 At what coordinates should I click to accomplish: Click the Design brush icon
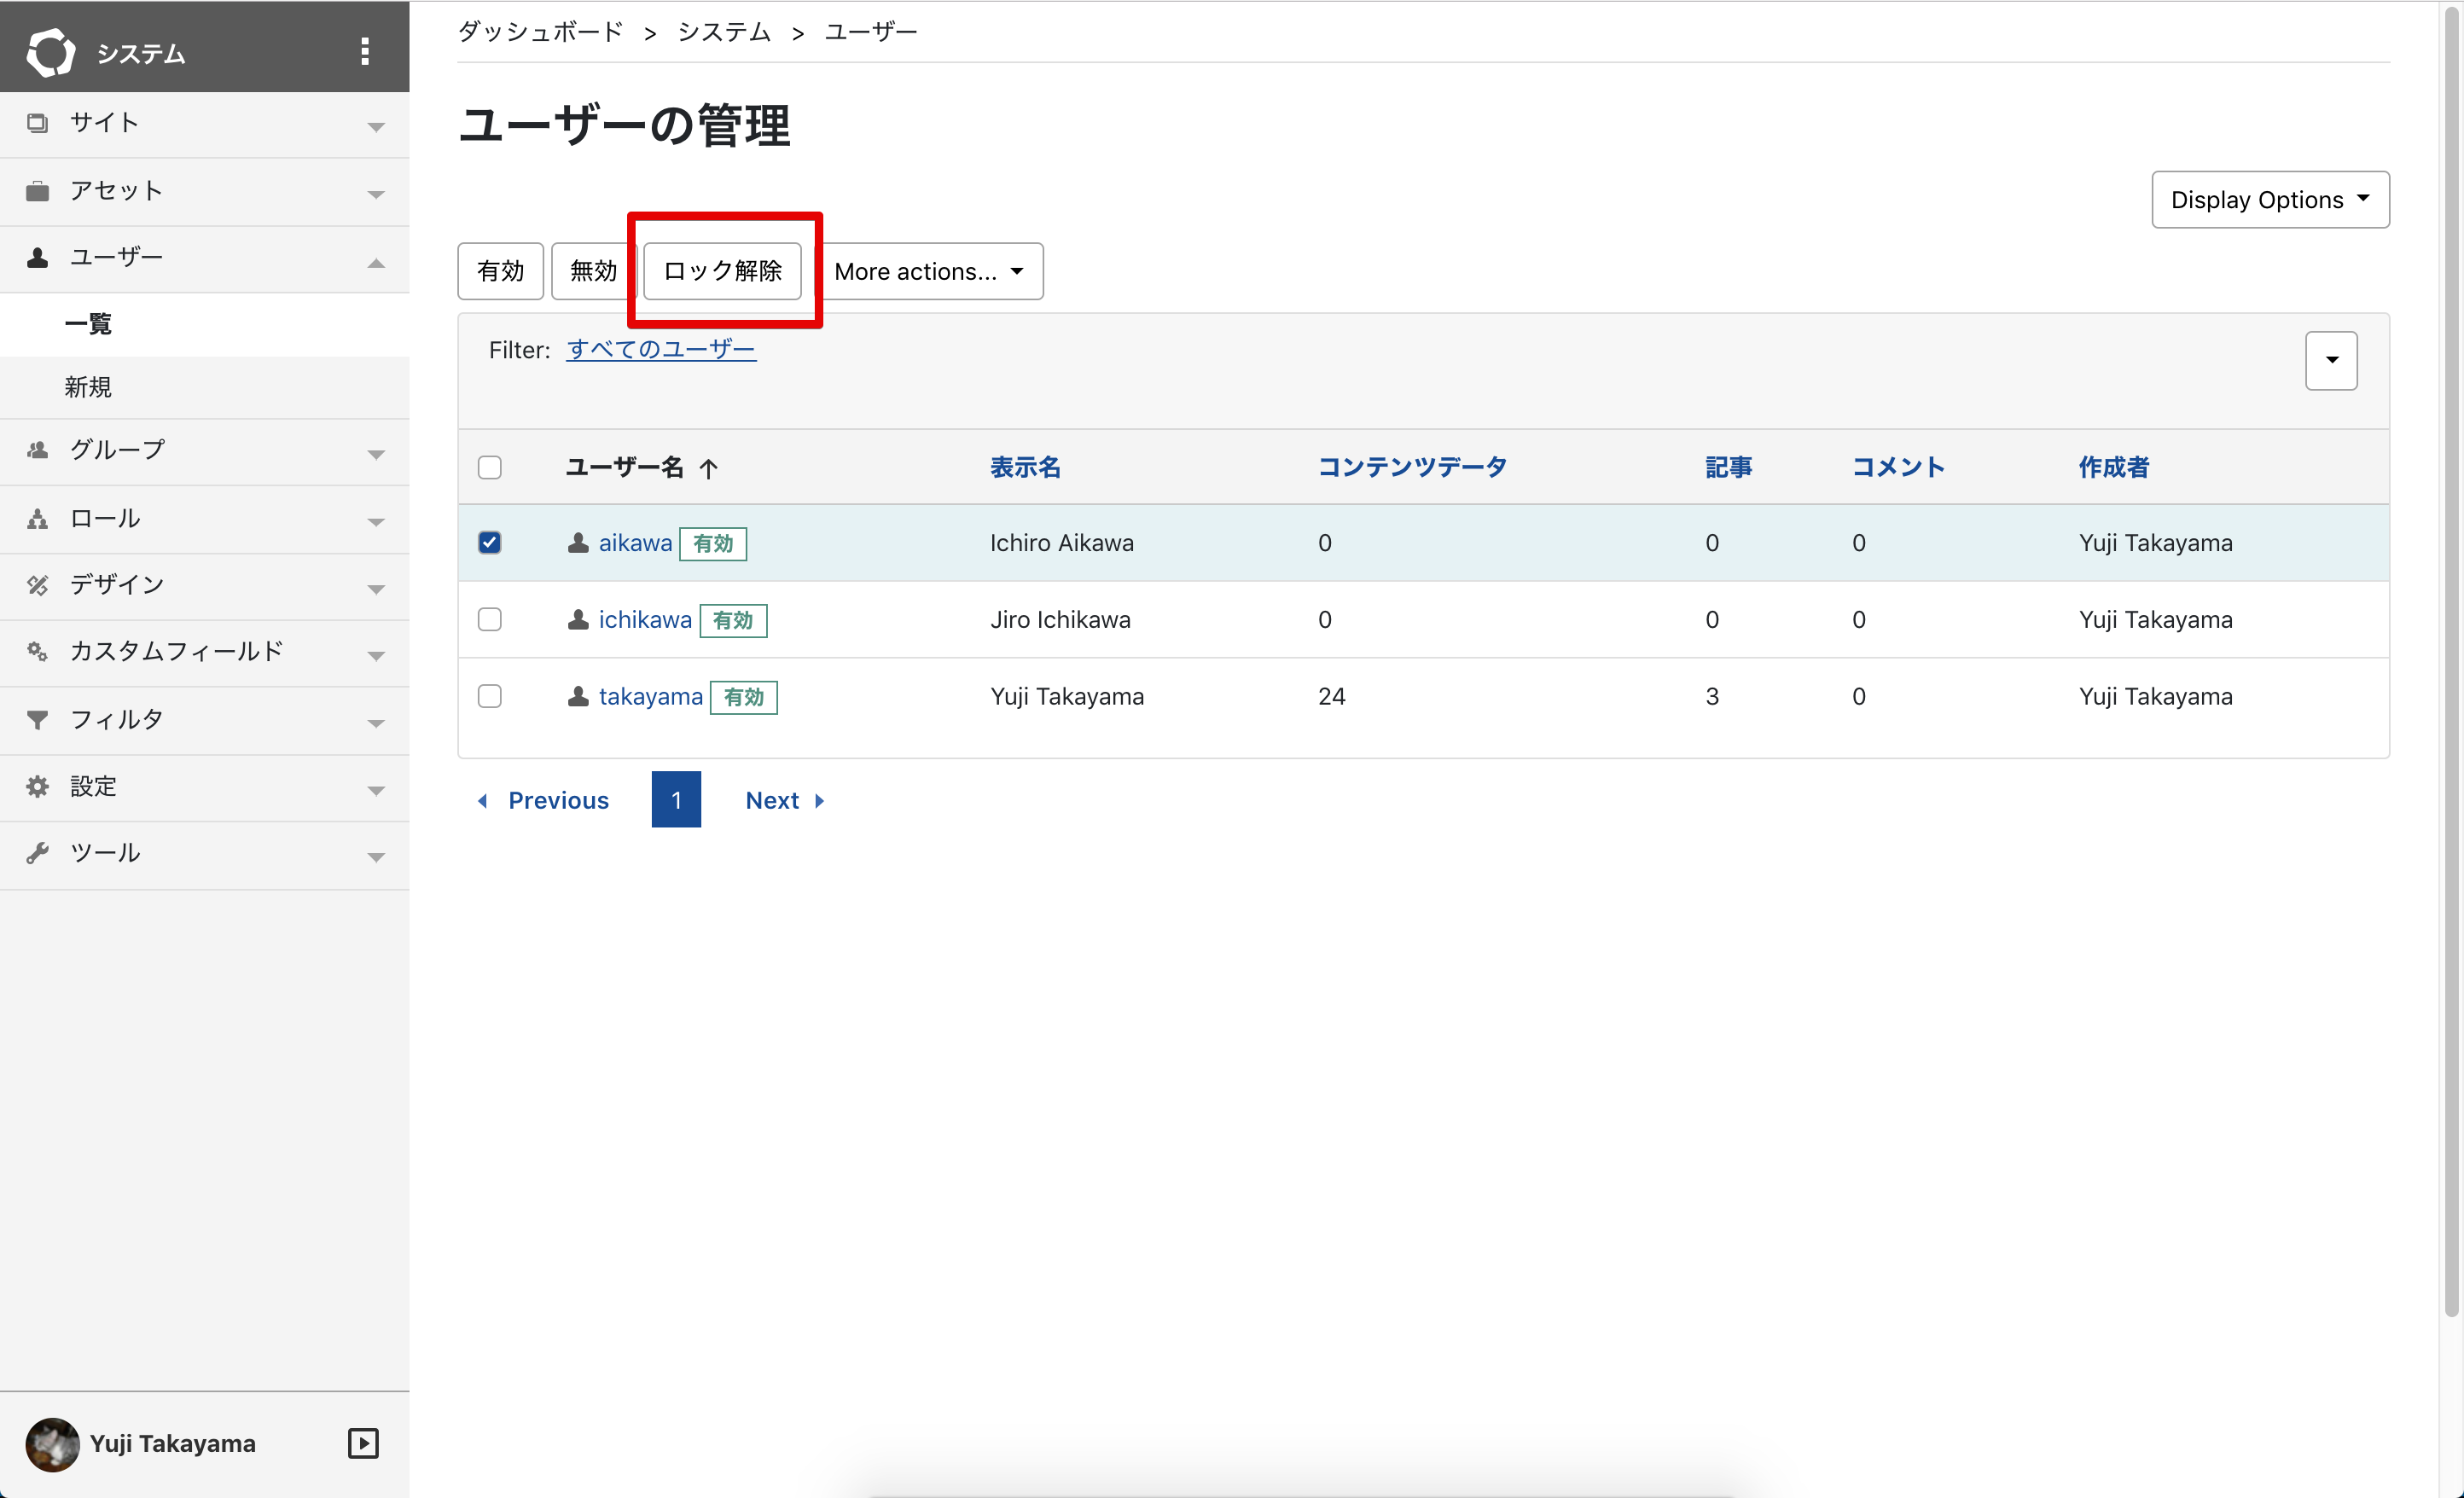[x=37, y=585]
